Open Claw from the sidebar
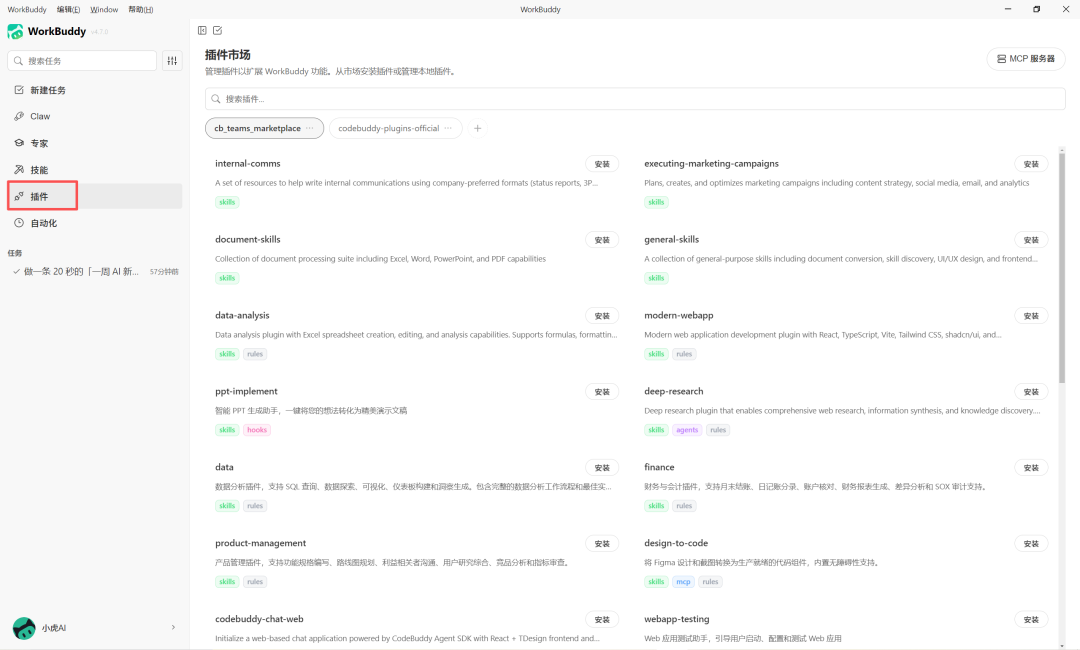 [x=40, y=117]
